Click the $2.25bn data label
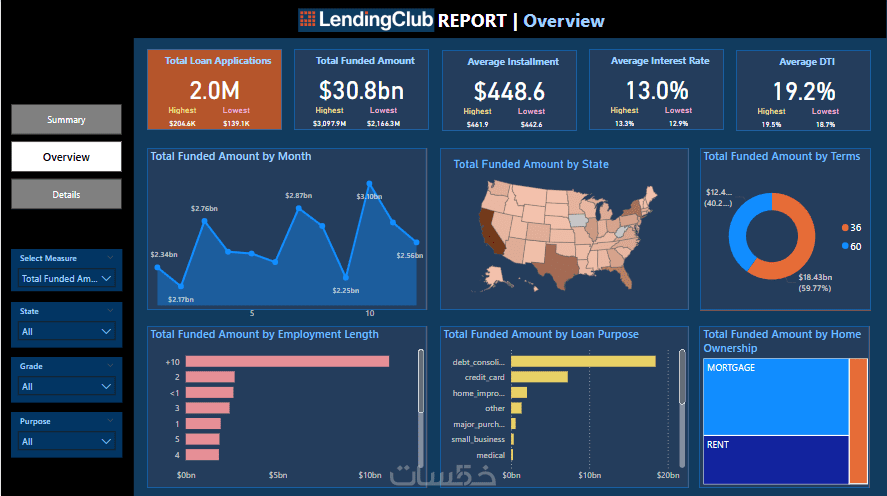The image size is (887, 496). (346, 291)
